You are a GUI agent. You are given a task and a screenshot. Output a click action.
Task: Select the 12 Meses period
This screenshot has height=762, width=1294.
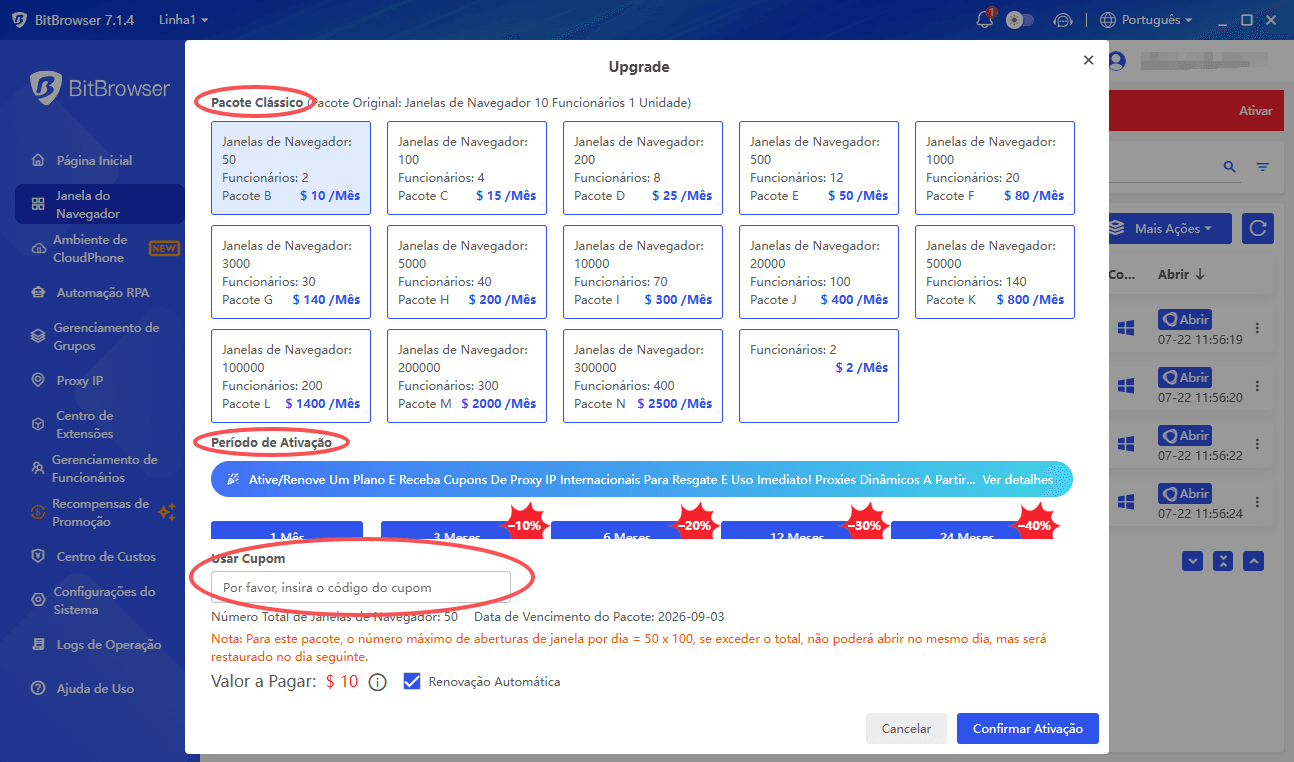click(797, 531)
